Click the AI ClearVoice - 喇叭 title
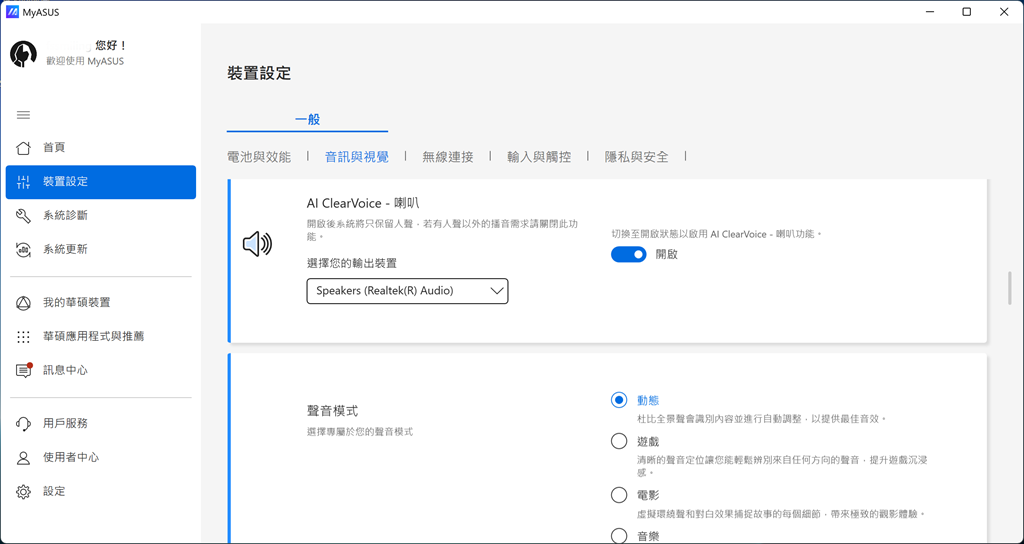Screen dimensions: 1024x544 [363, 203]
